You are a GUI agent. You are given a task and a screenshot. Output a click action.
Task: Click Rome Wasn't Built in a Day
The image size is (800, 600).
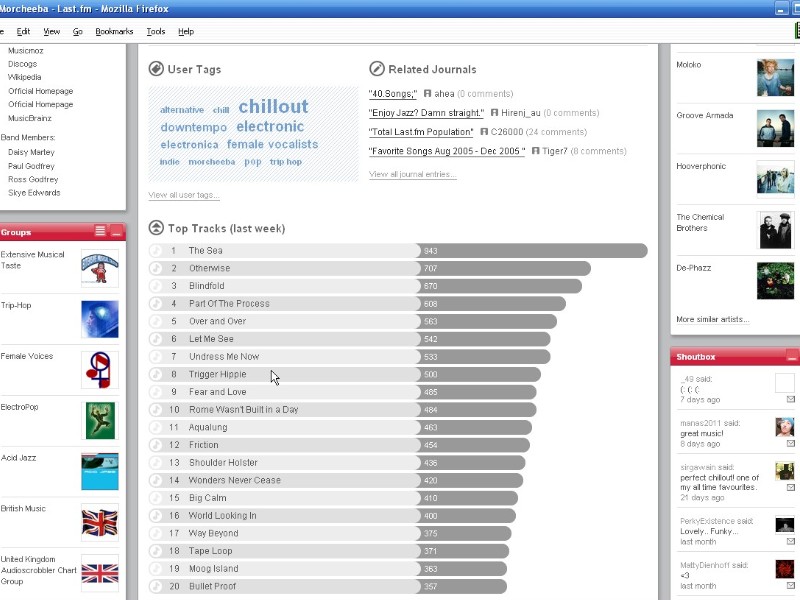243,410
